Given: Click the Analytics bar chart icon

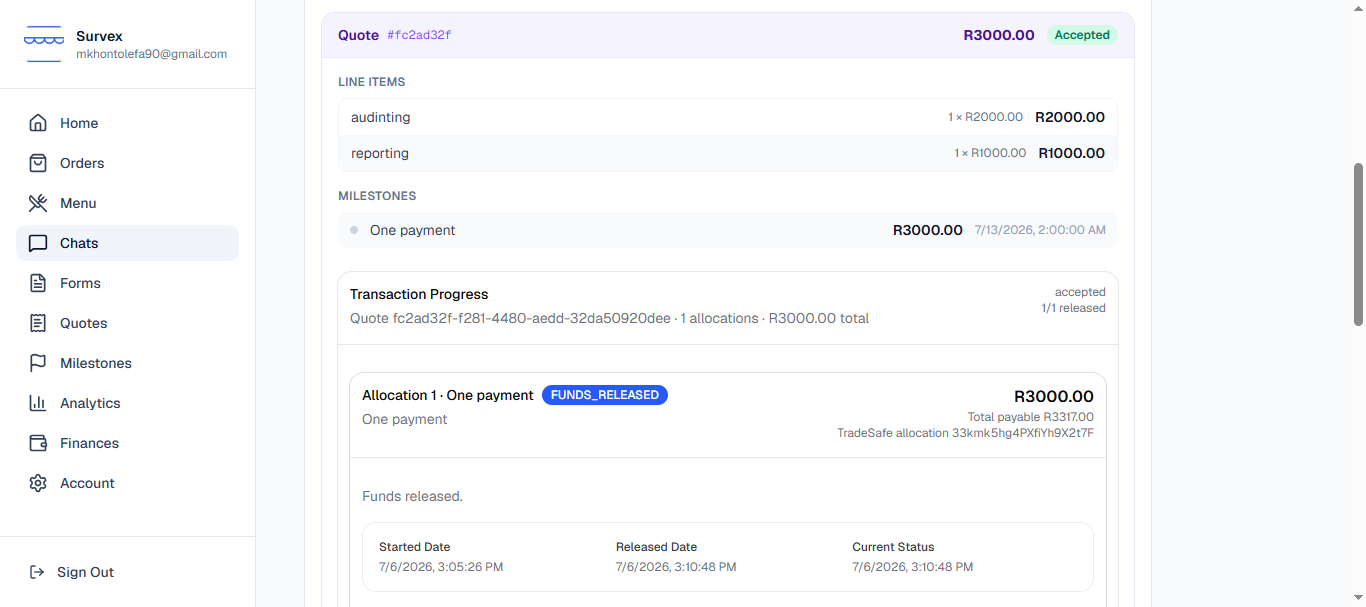Looking at the screenshot, I should (38, 403).
